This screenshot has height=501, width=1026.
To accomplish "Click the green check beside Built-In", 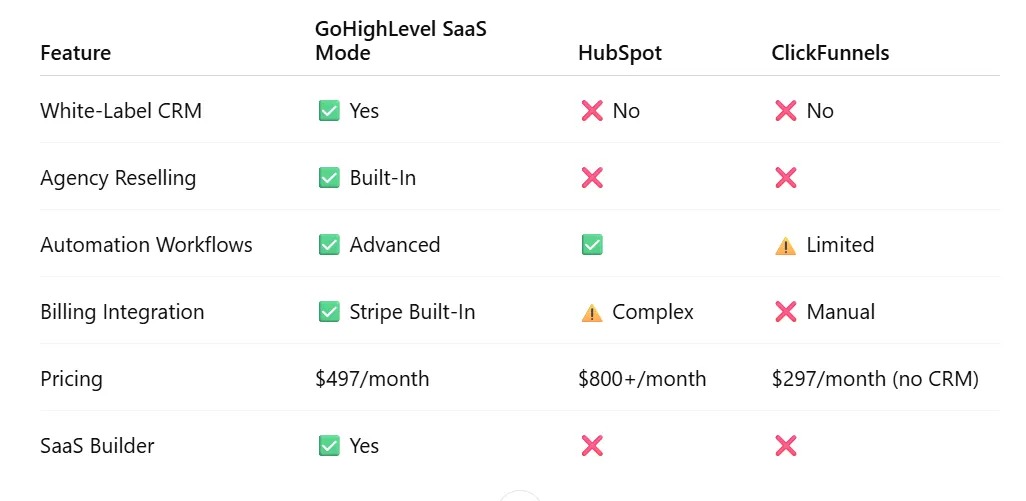I will click(x=328, y=178).
